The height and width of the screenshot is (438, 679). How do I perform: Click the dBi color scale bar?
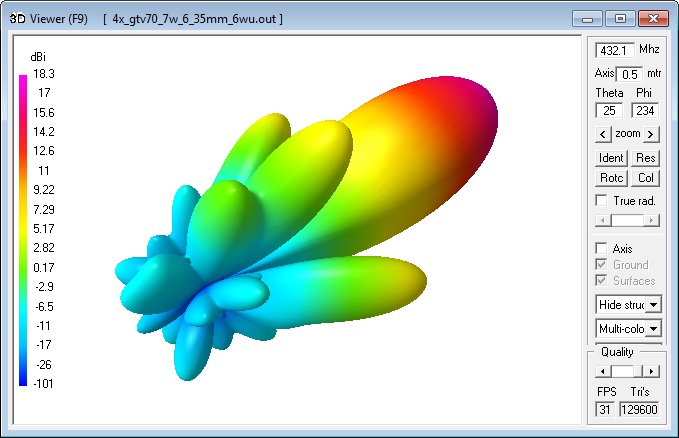[23, 230]
